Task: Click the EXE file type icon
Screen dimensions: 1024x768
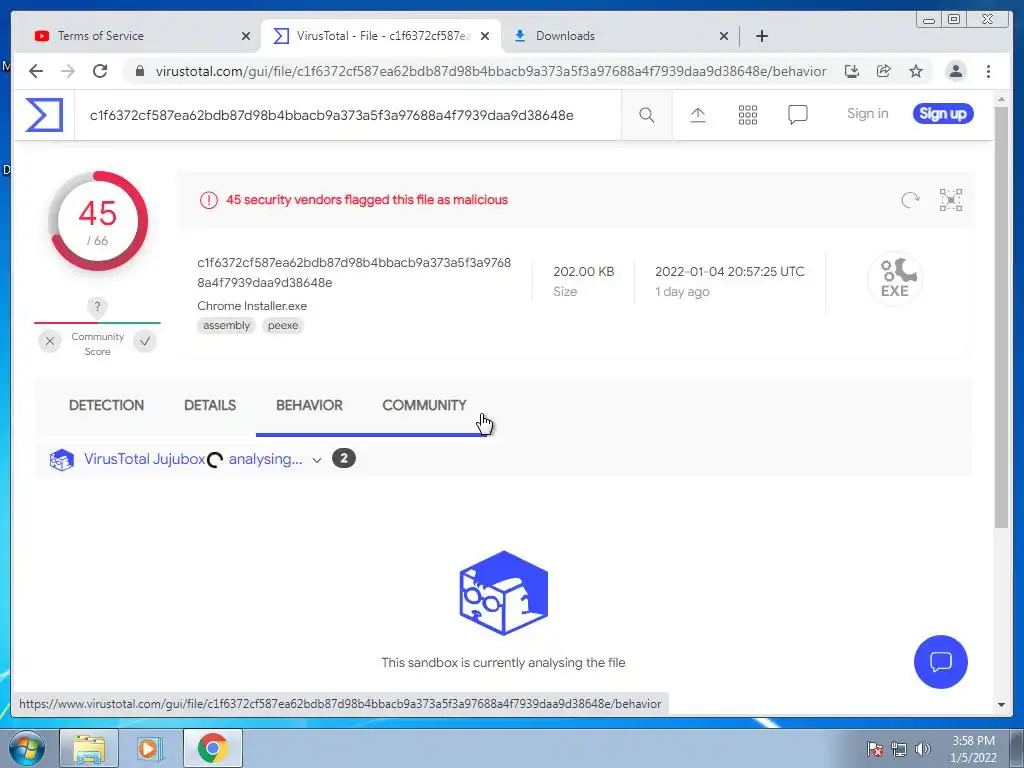Action: [x=895, y=279]
